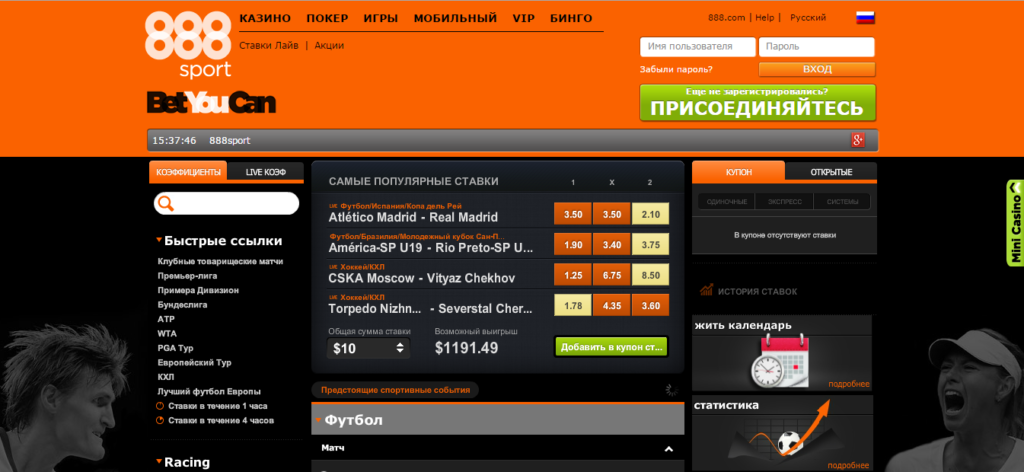Image resolution: width=1024 pixels, height=472 pixels.
Task: Open Клубные товарищеские матчи quick link
Action: point(220,262)
